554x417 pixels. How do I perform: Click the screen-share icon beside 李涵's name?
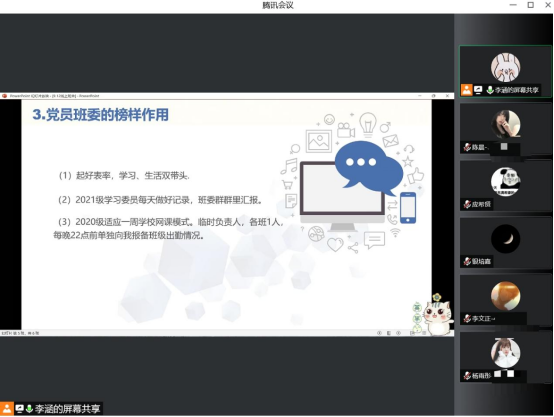[478, 90]
